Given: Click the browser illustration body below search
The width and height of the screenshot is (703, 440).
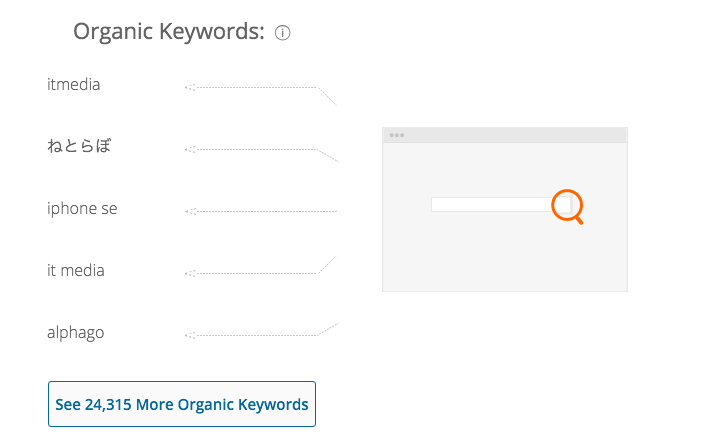Looking at the screenshot, I should coord(505,256).
